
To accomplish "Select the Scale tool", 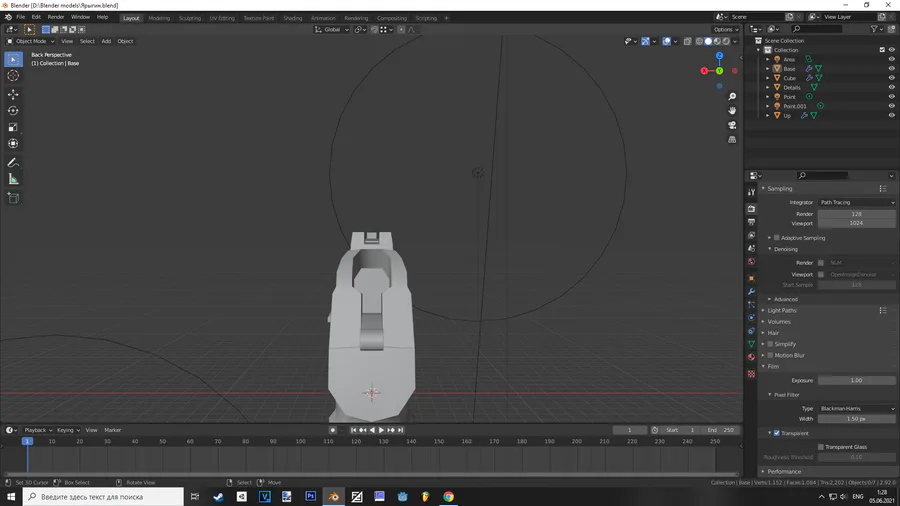I will click(x=13, y=127).
